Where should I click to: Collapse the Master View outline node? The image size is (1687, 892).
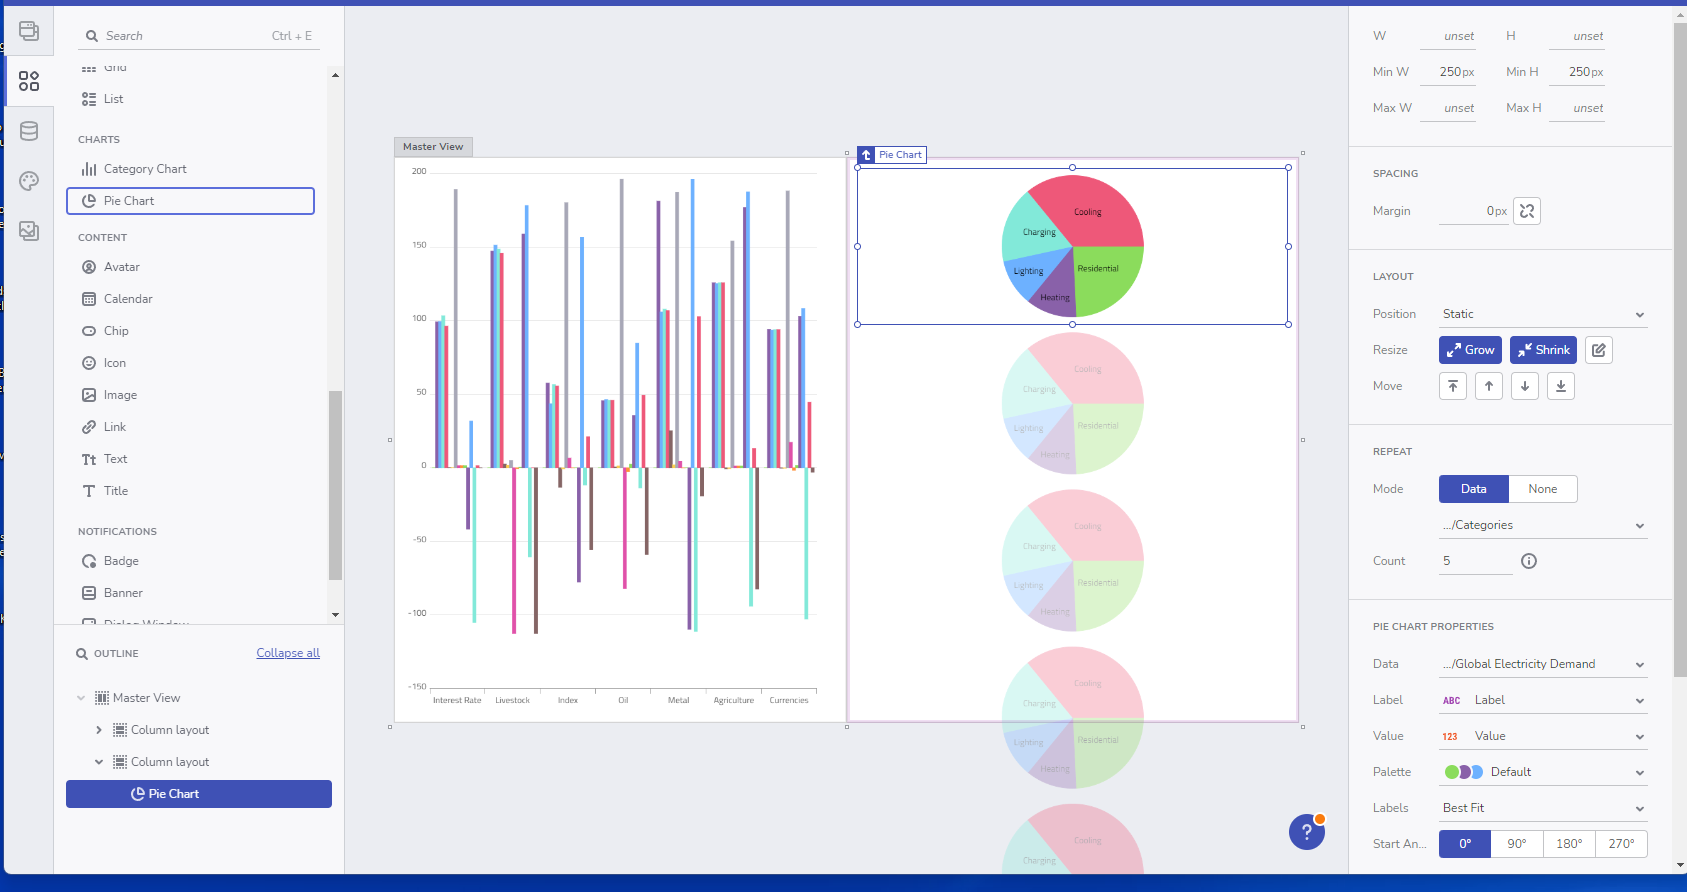[81, 698]
